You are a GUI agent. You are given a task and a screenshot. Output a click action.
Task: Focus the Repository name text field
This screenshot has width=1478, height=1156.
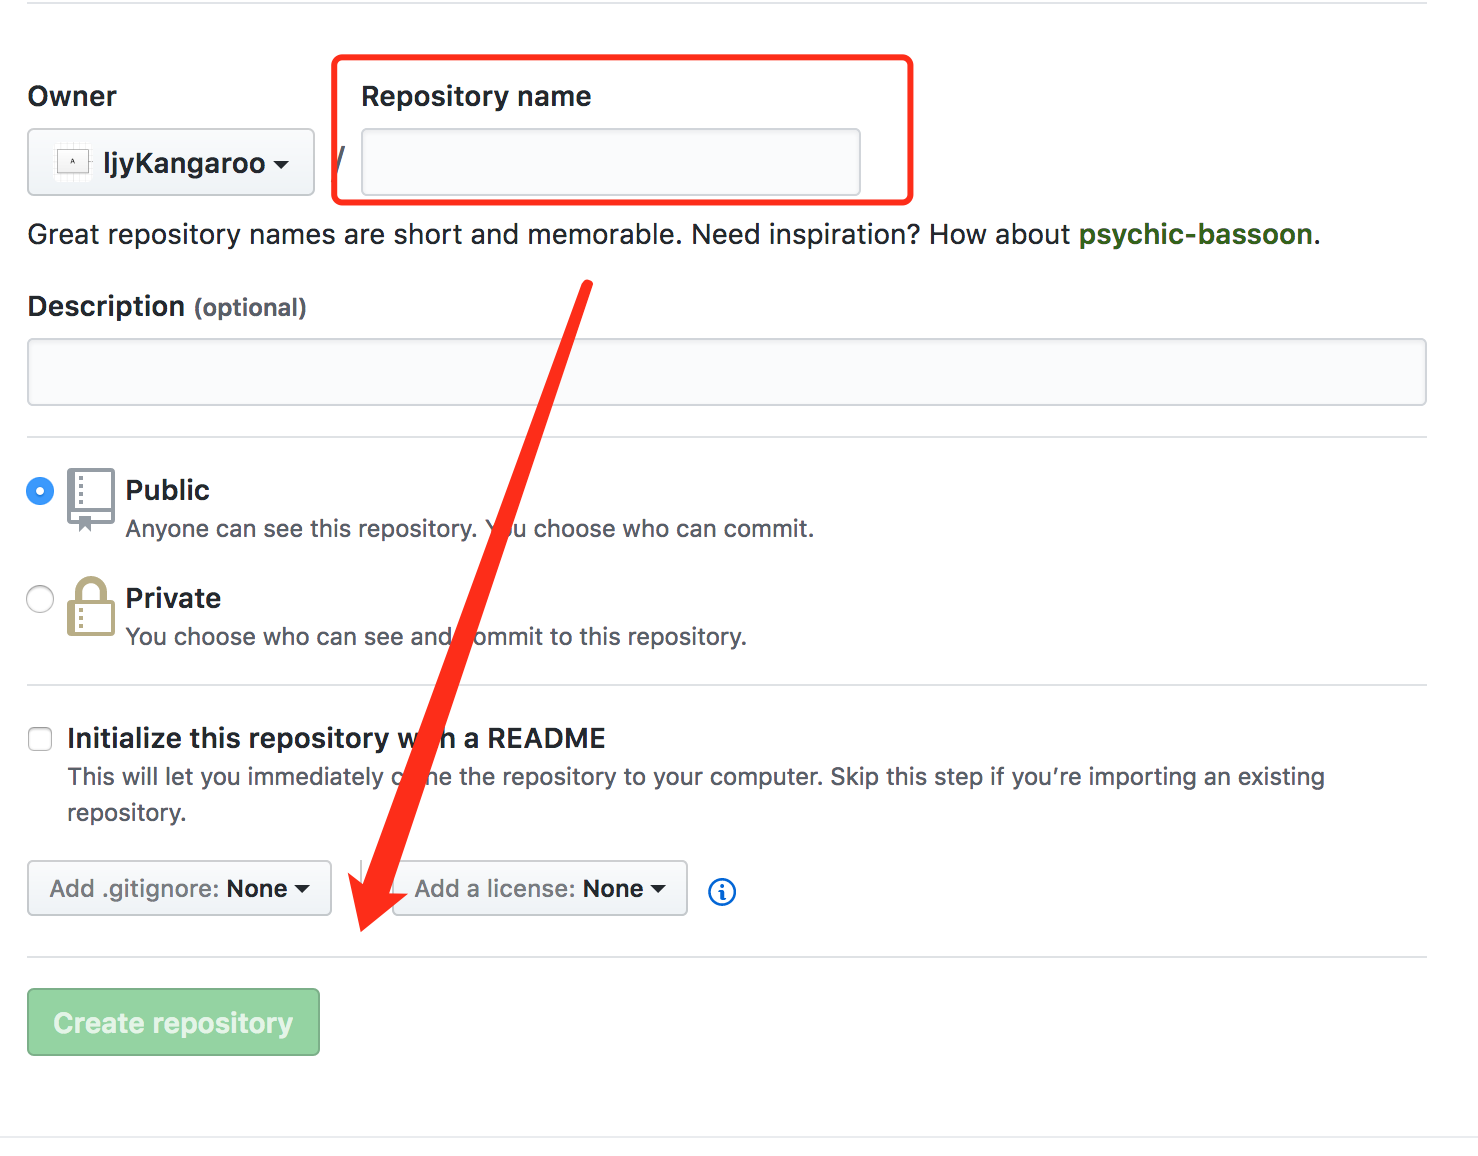610,162
